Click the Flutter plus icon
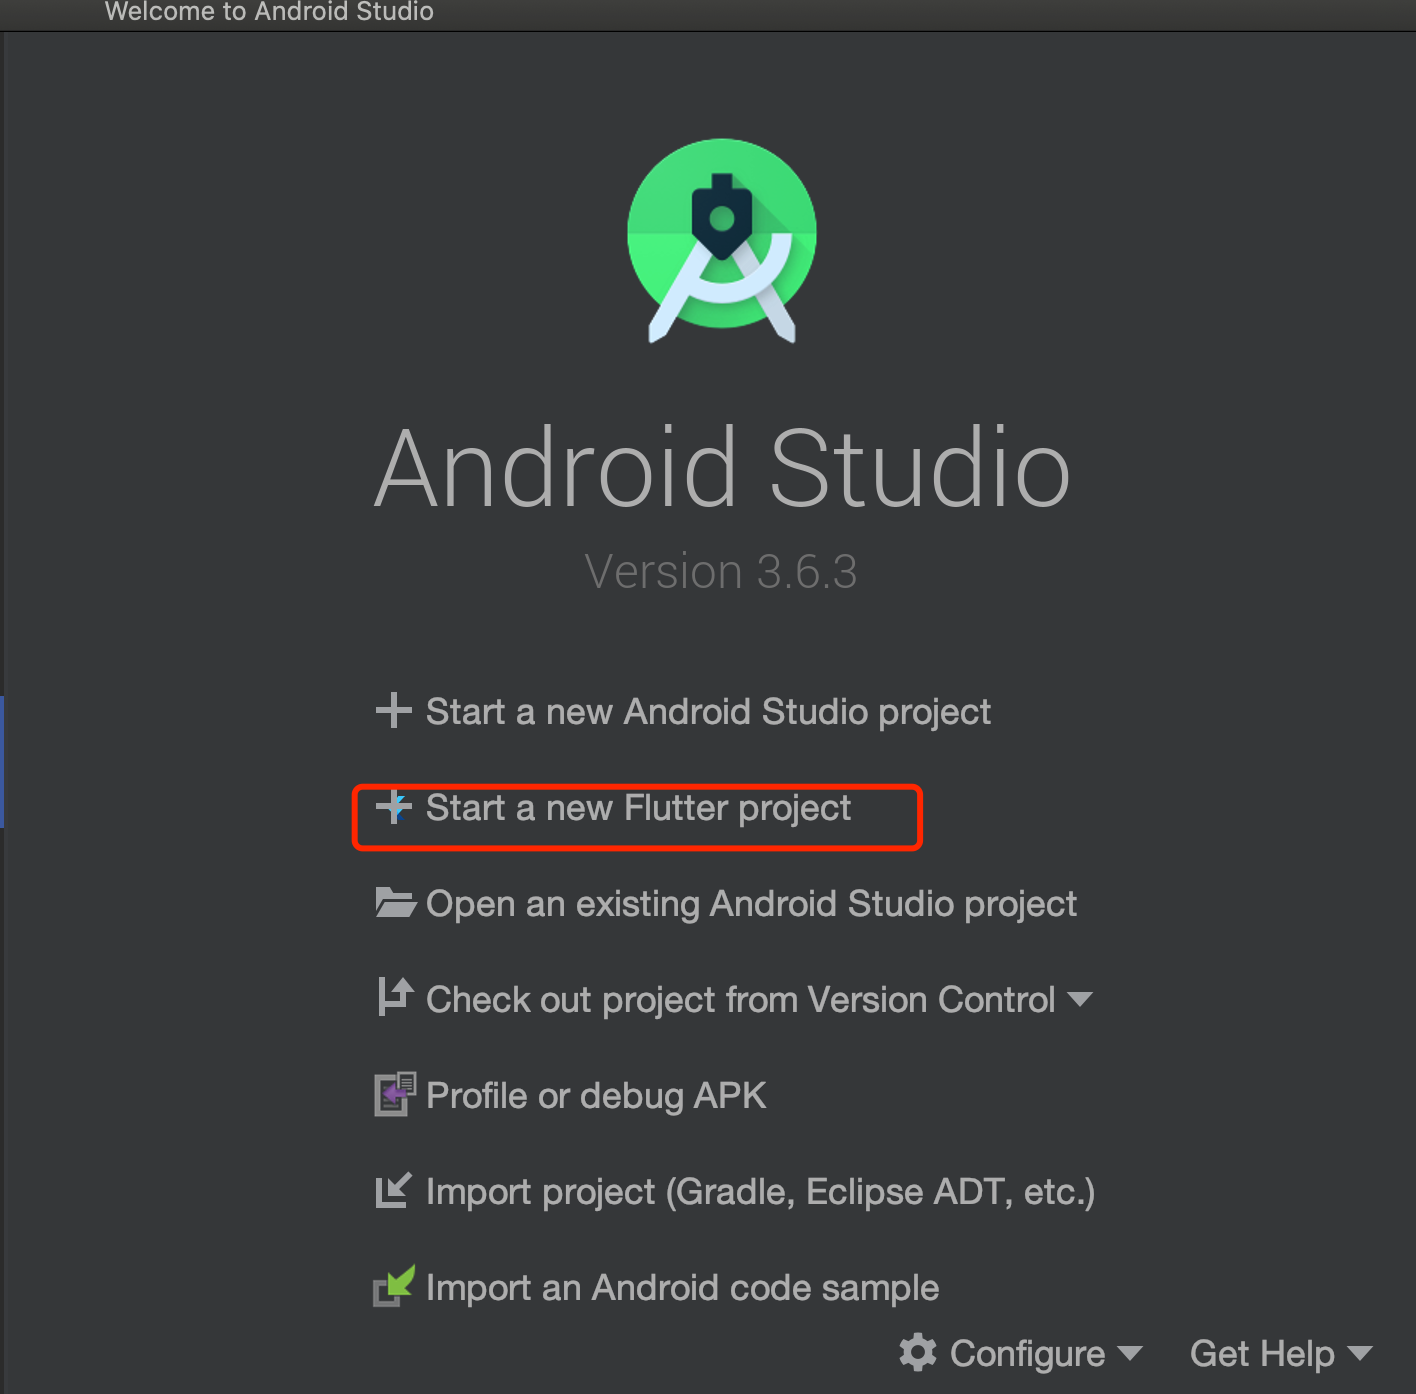1416x1394 pixels. 393,806
